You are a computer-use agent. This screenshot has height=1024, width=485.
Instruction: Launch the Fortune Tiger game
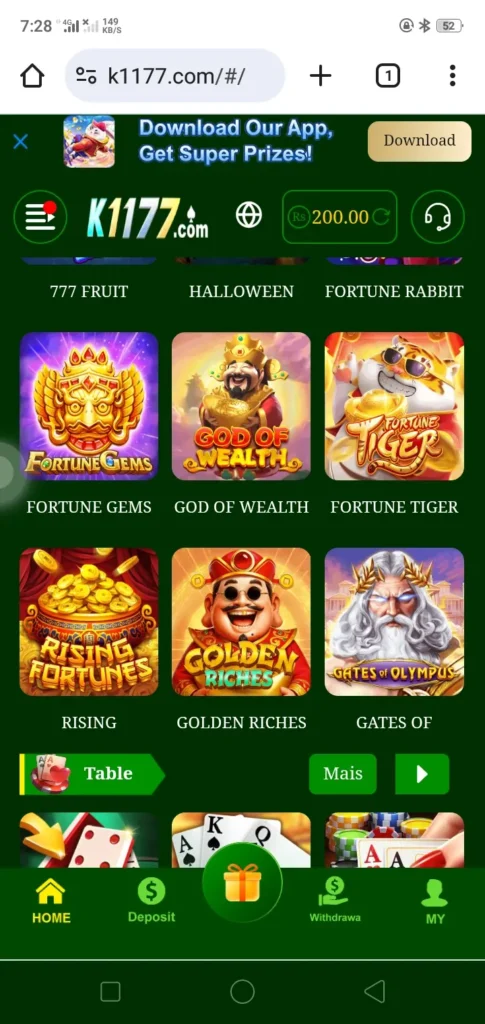pyautogui.click(x=394, y=406)
